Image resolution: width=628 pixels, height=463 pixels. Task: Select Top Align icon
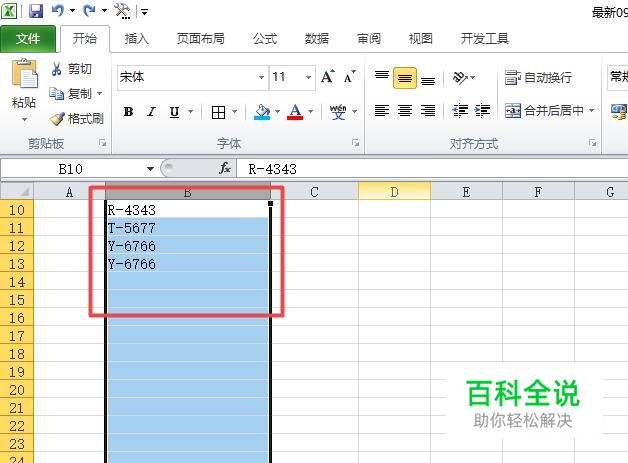(x=382, y=77)
